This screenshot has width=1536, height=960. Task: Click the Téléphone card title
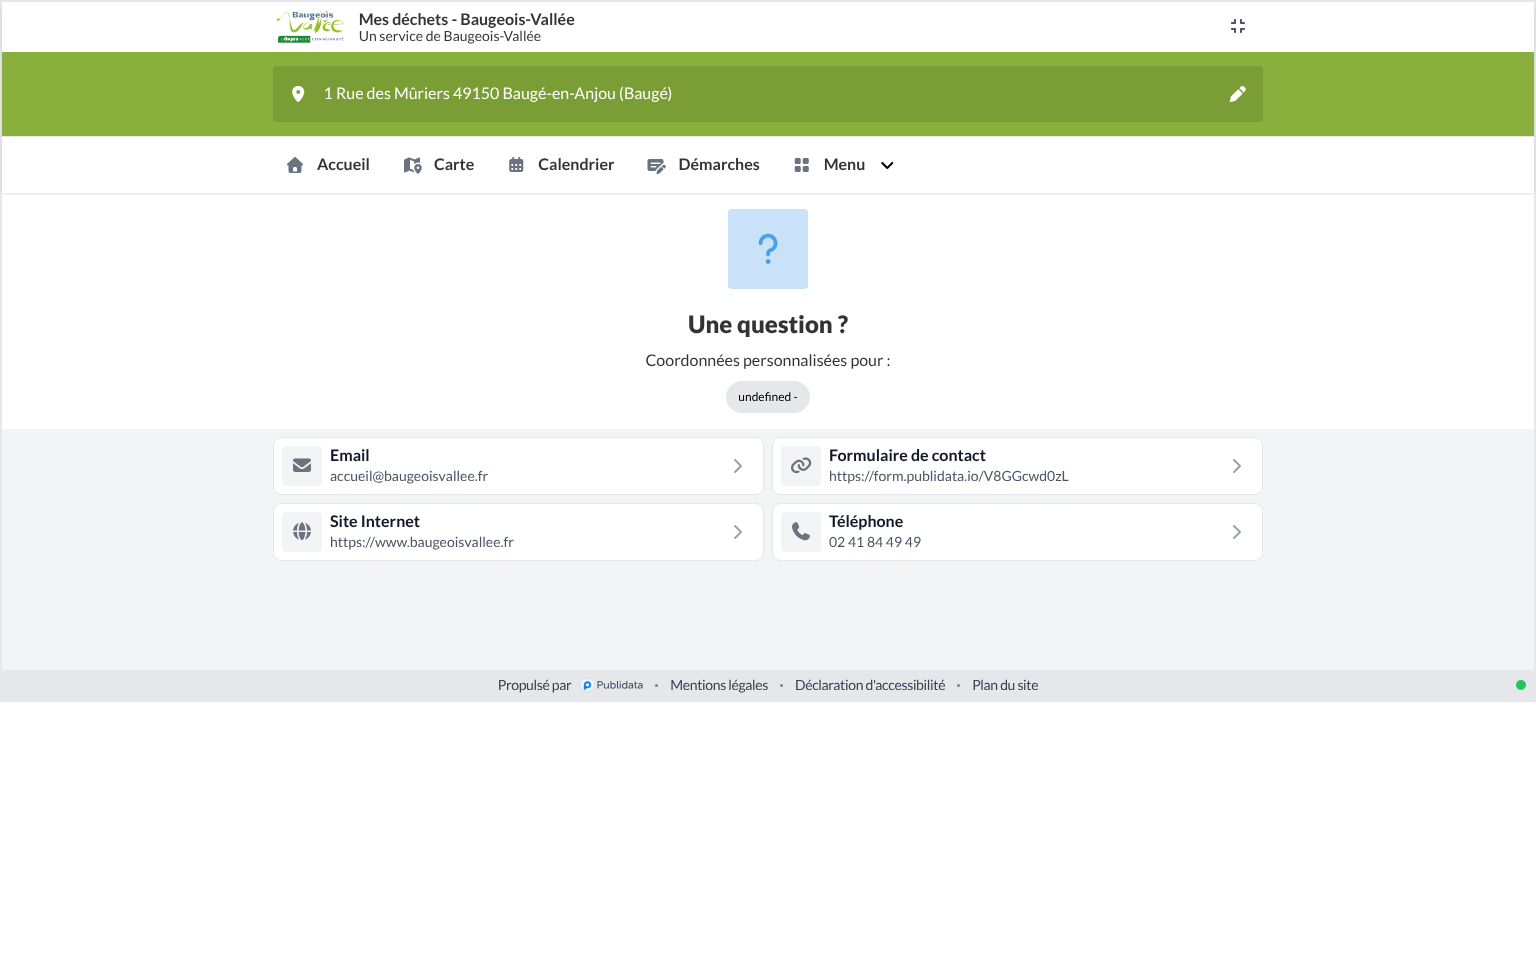866,522
